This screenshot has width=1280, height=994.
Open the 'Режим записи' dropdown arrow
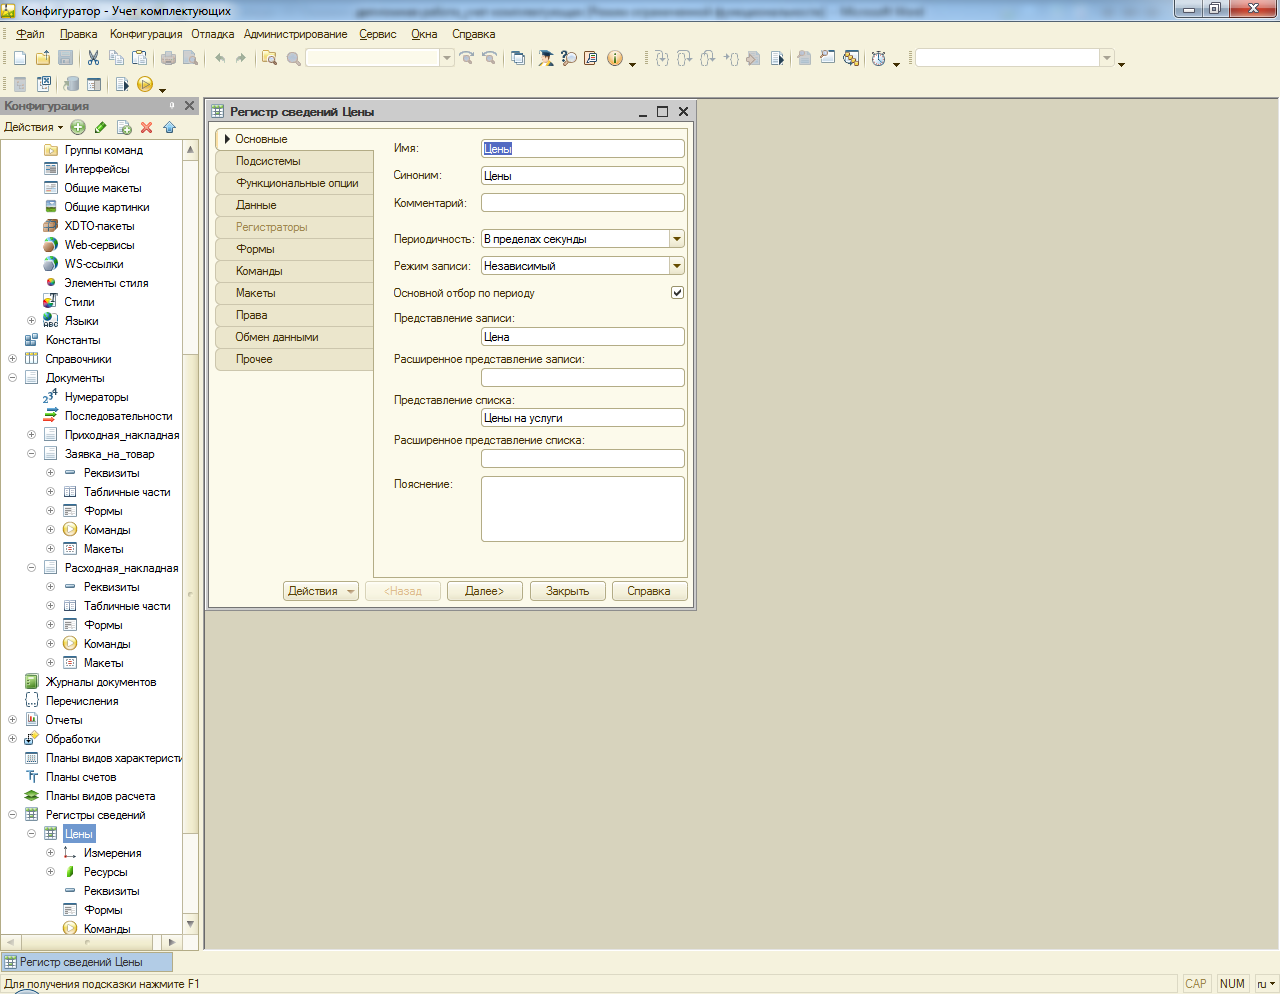click(677, 266)
